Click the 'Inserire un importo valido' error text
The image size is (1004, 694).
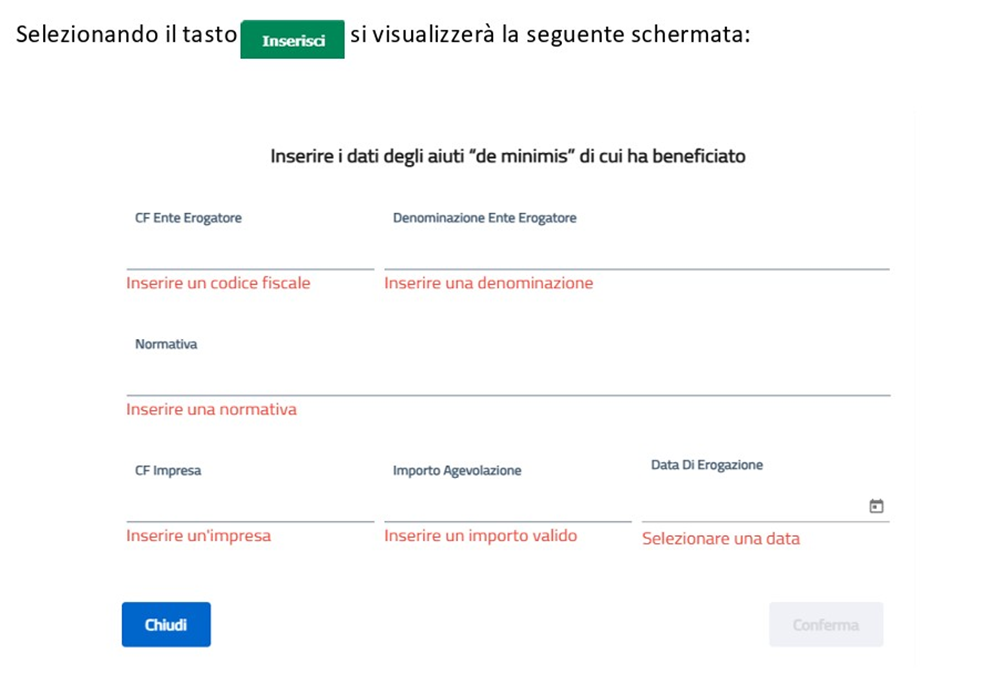click(x=480, y=535)
